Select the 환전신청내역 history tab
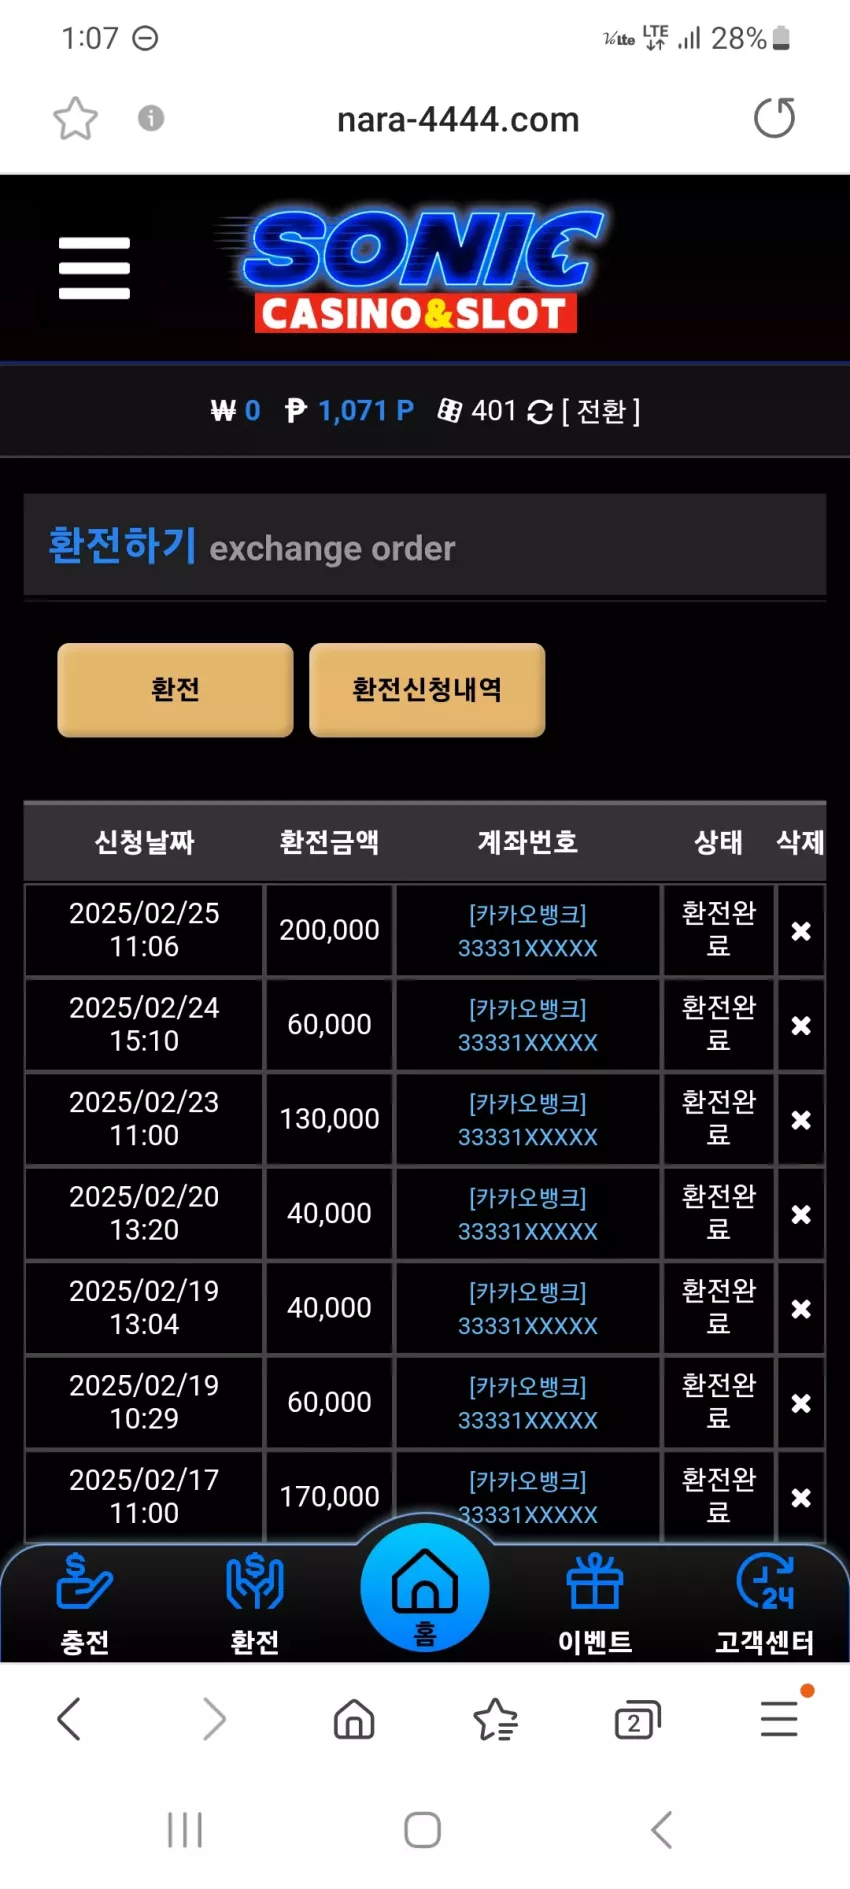Viewport: 850px width, 1889px height. click(427, 690)
